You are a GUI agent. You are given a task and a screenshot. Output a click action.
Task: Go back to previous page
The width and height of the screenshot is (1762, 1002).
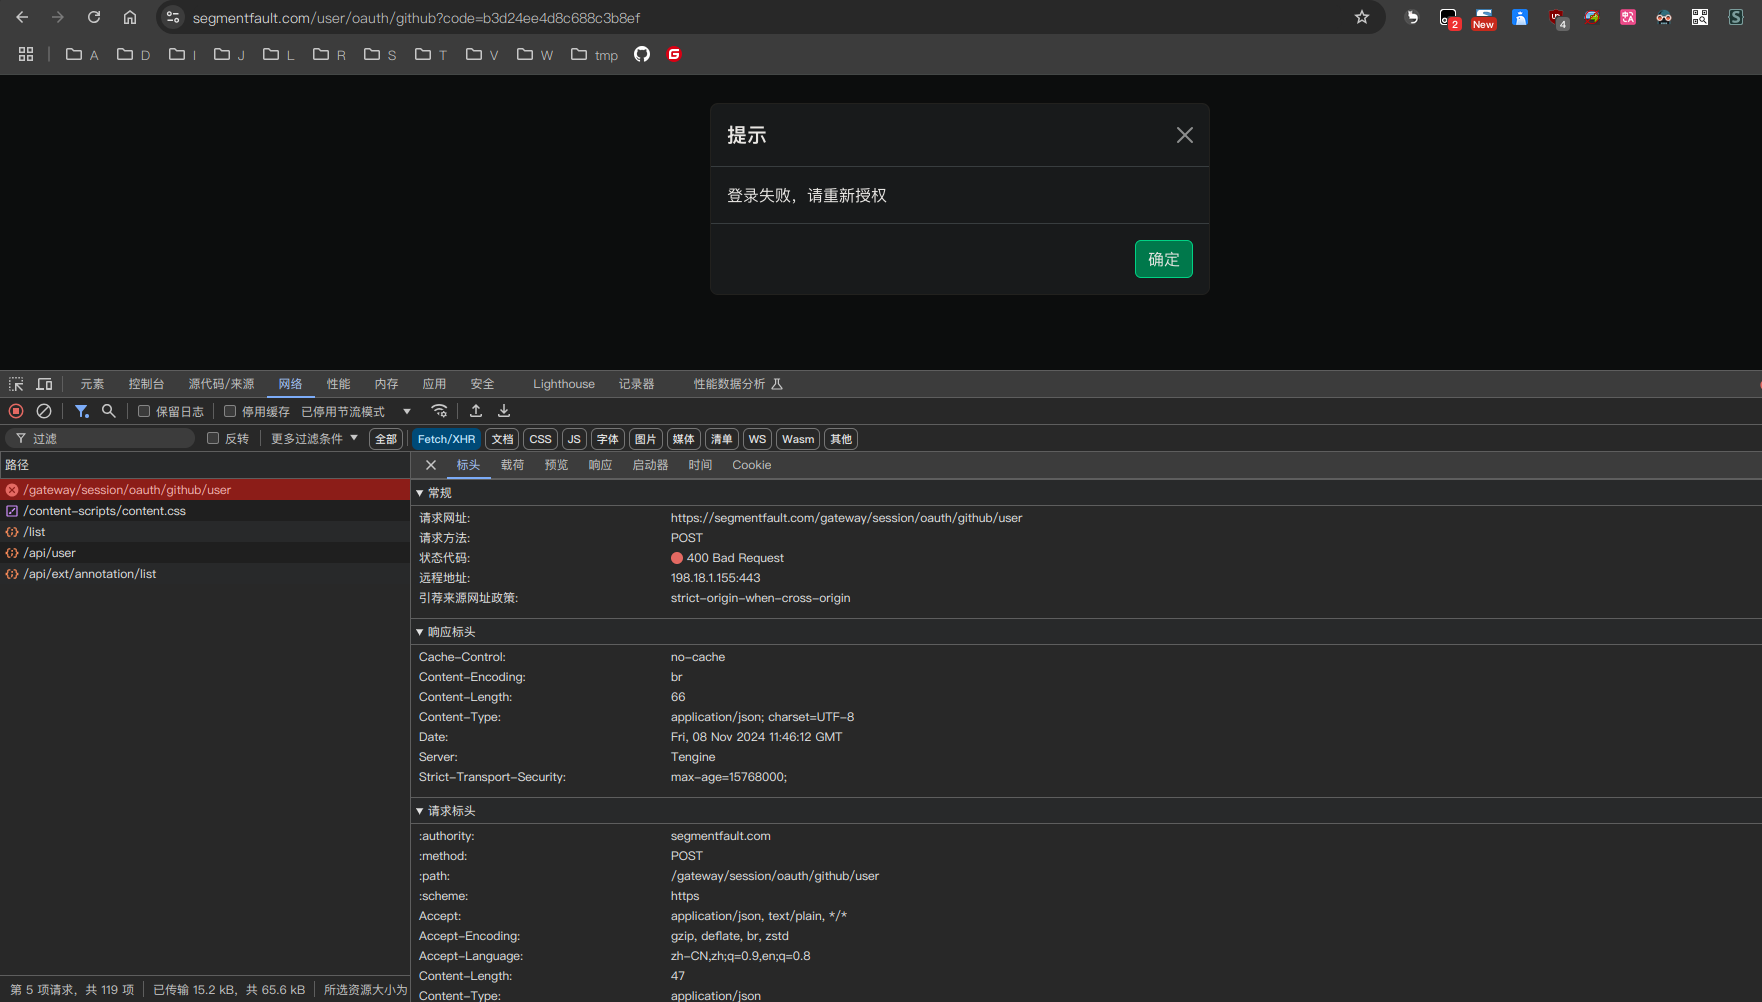[22, 17]
